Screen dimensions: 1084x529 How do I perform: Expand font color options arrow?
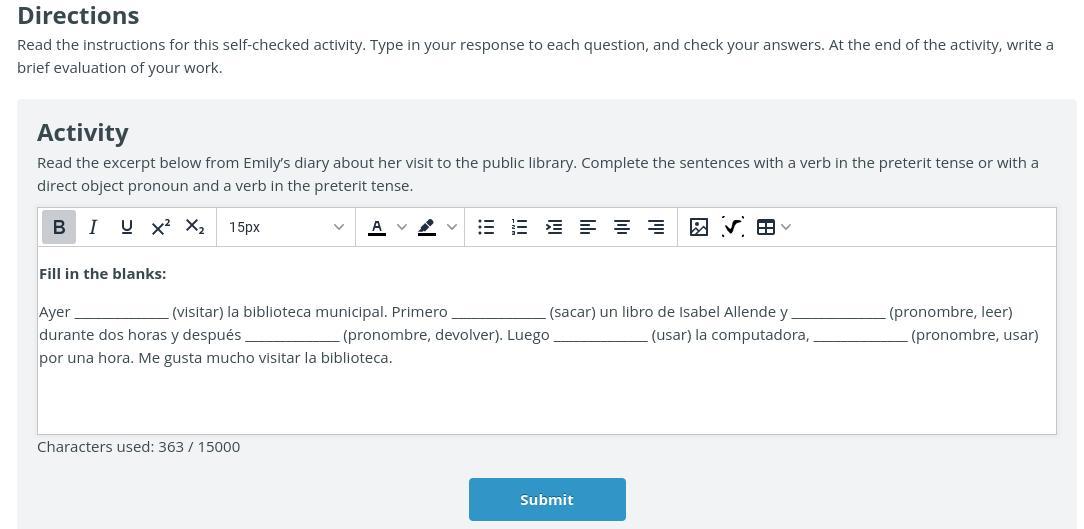[402, 227]
